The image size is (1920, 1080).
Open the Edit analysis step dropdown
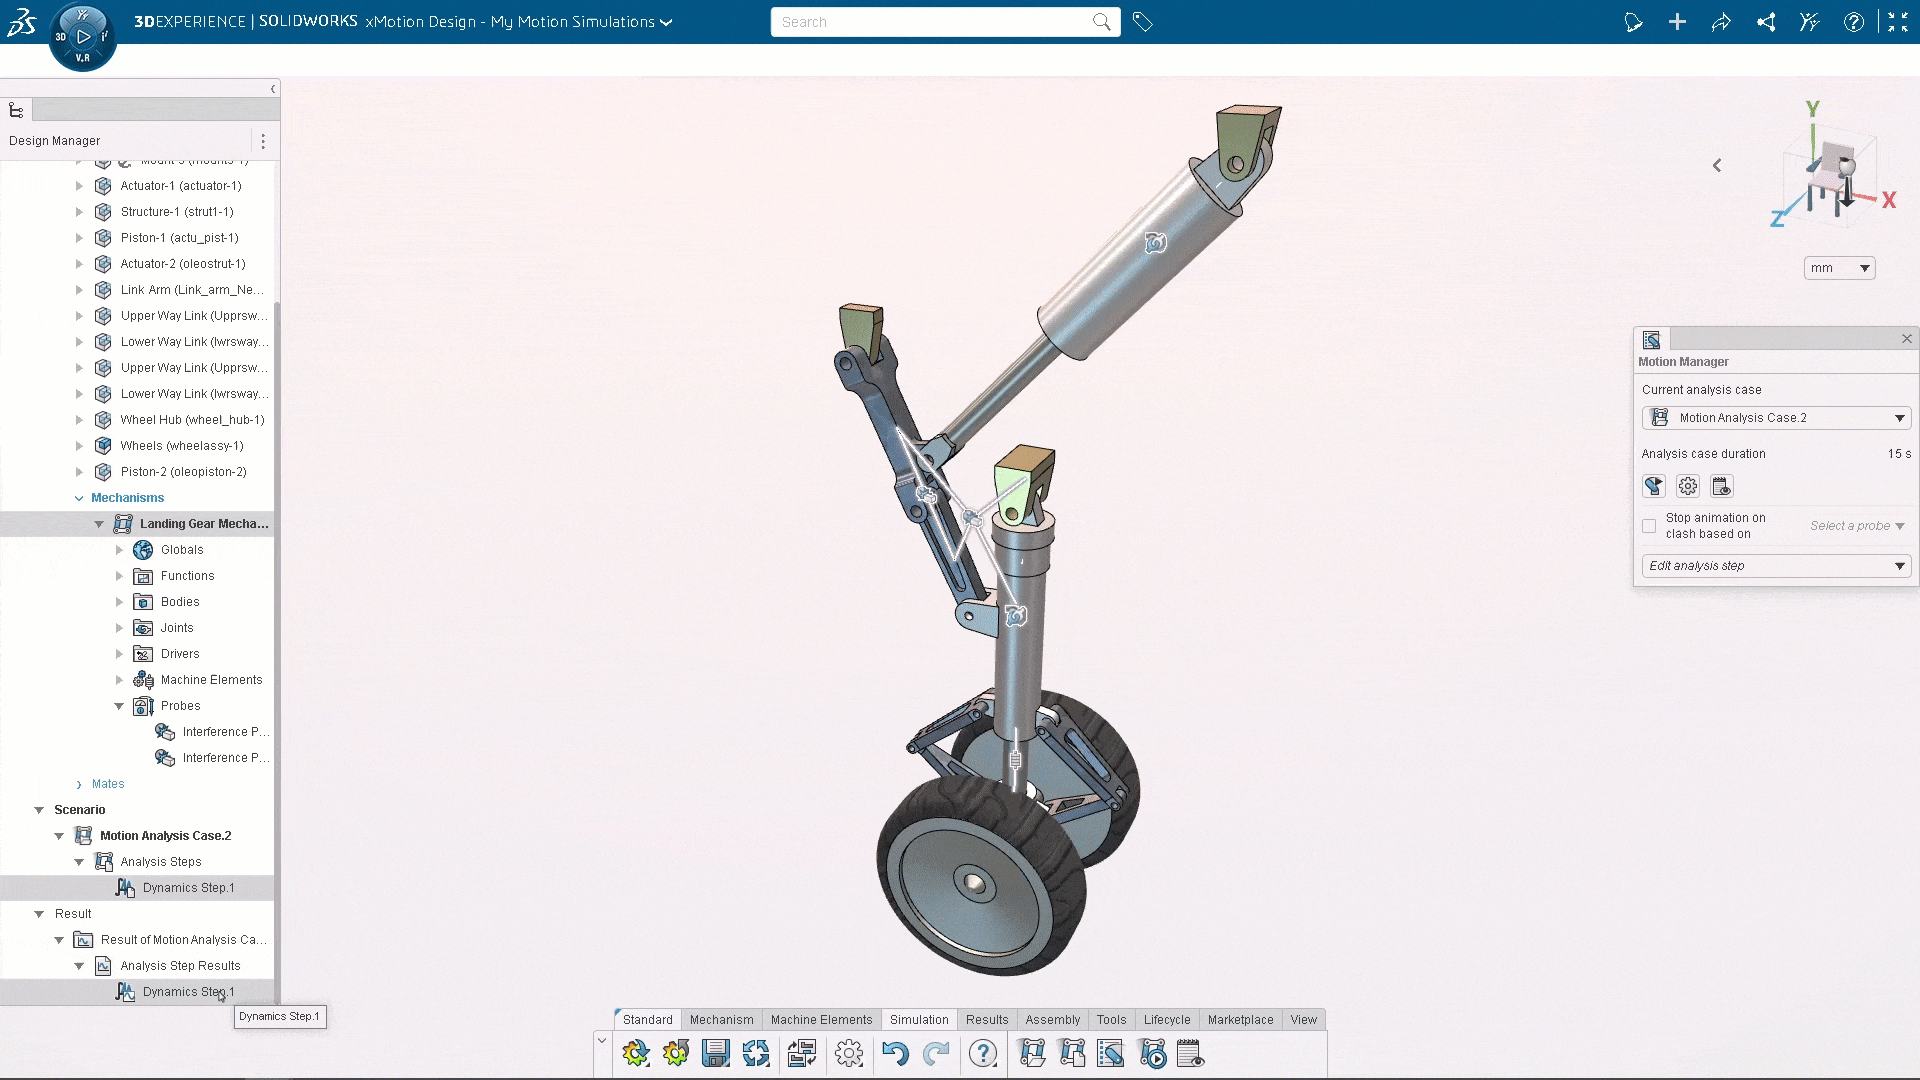(1776, 566)
